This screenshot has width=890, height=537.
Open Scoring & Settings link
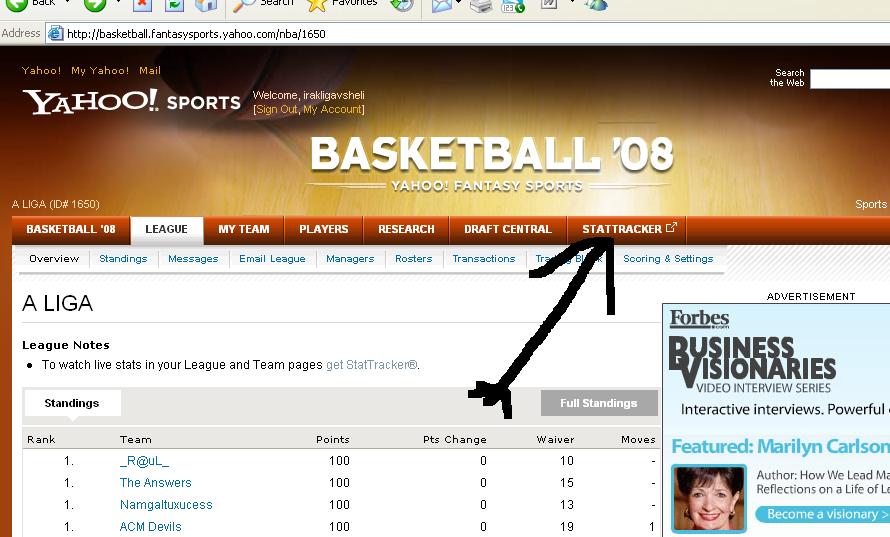tap(668, 259)
